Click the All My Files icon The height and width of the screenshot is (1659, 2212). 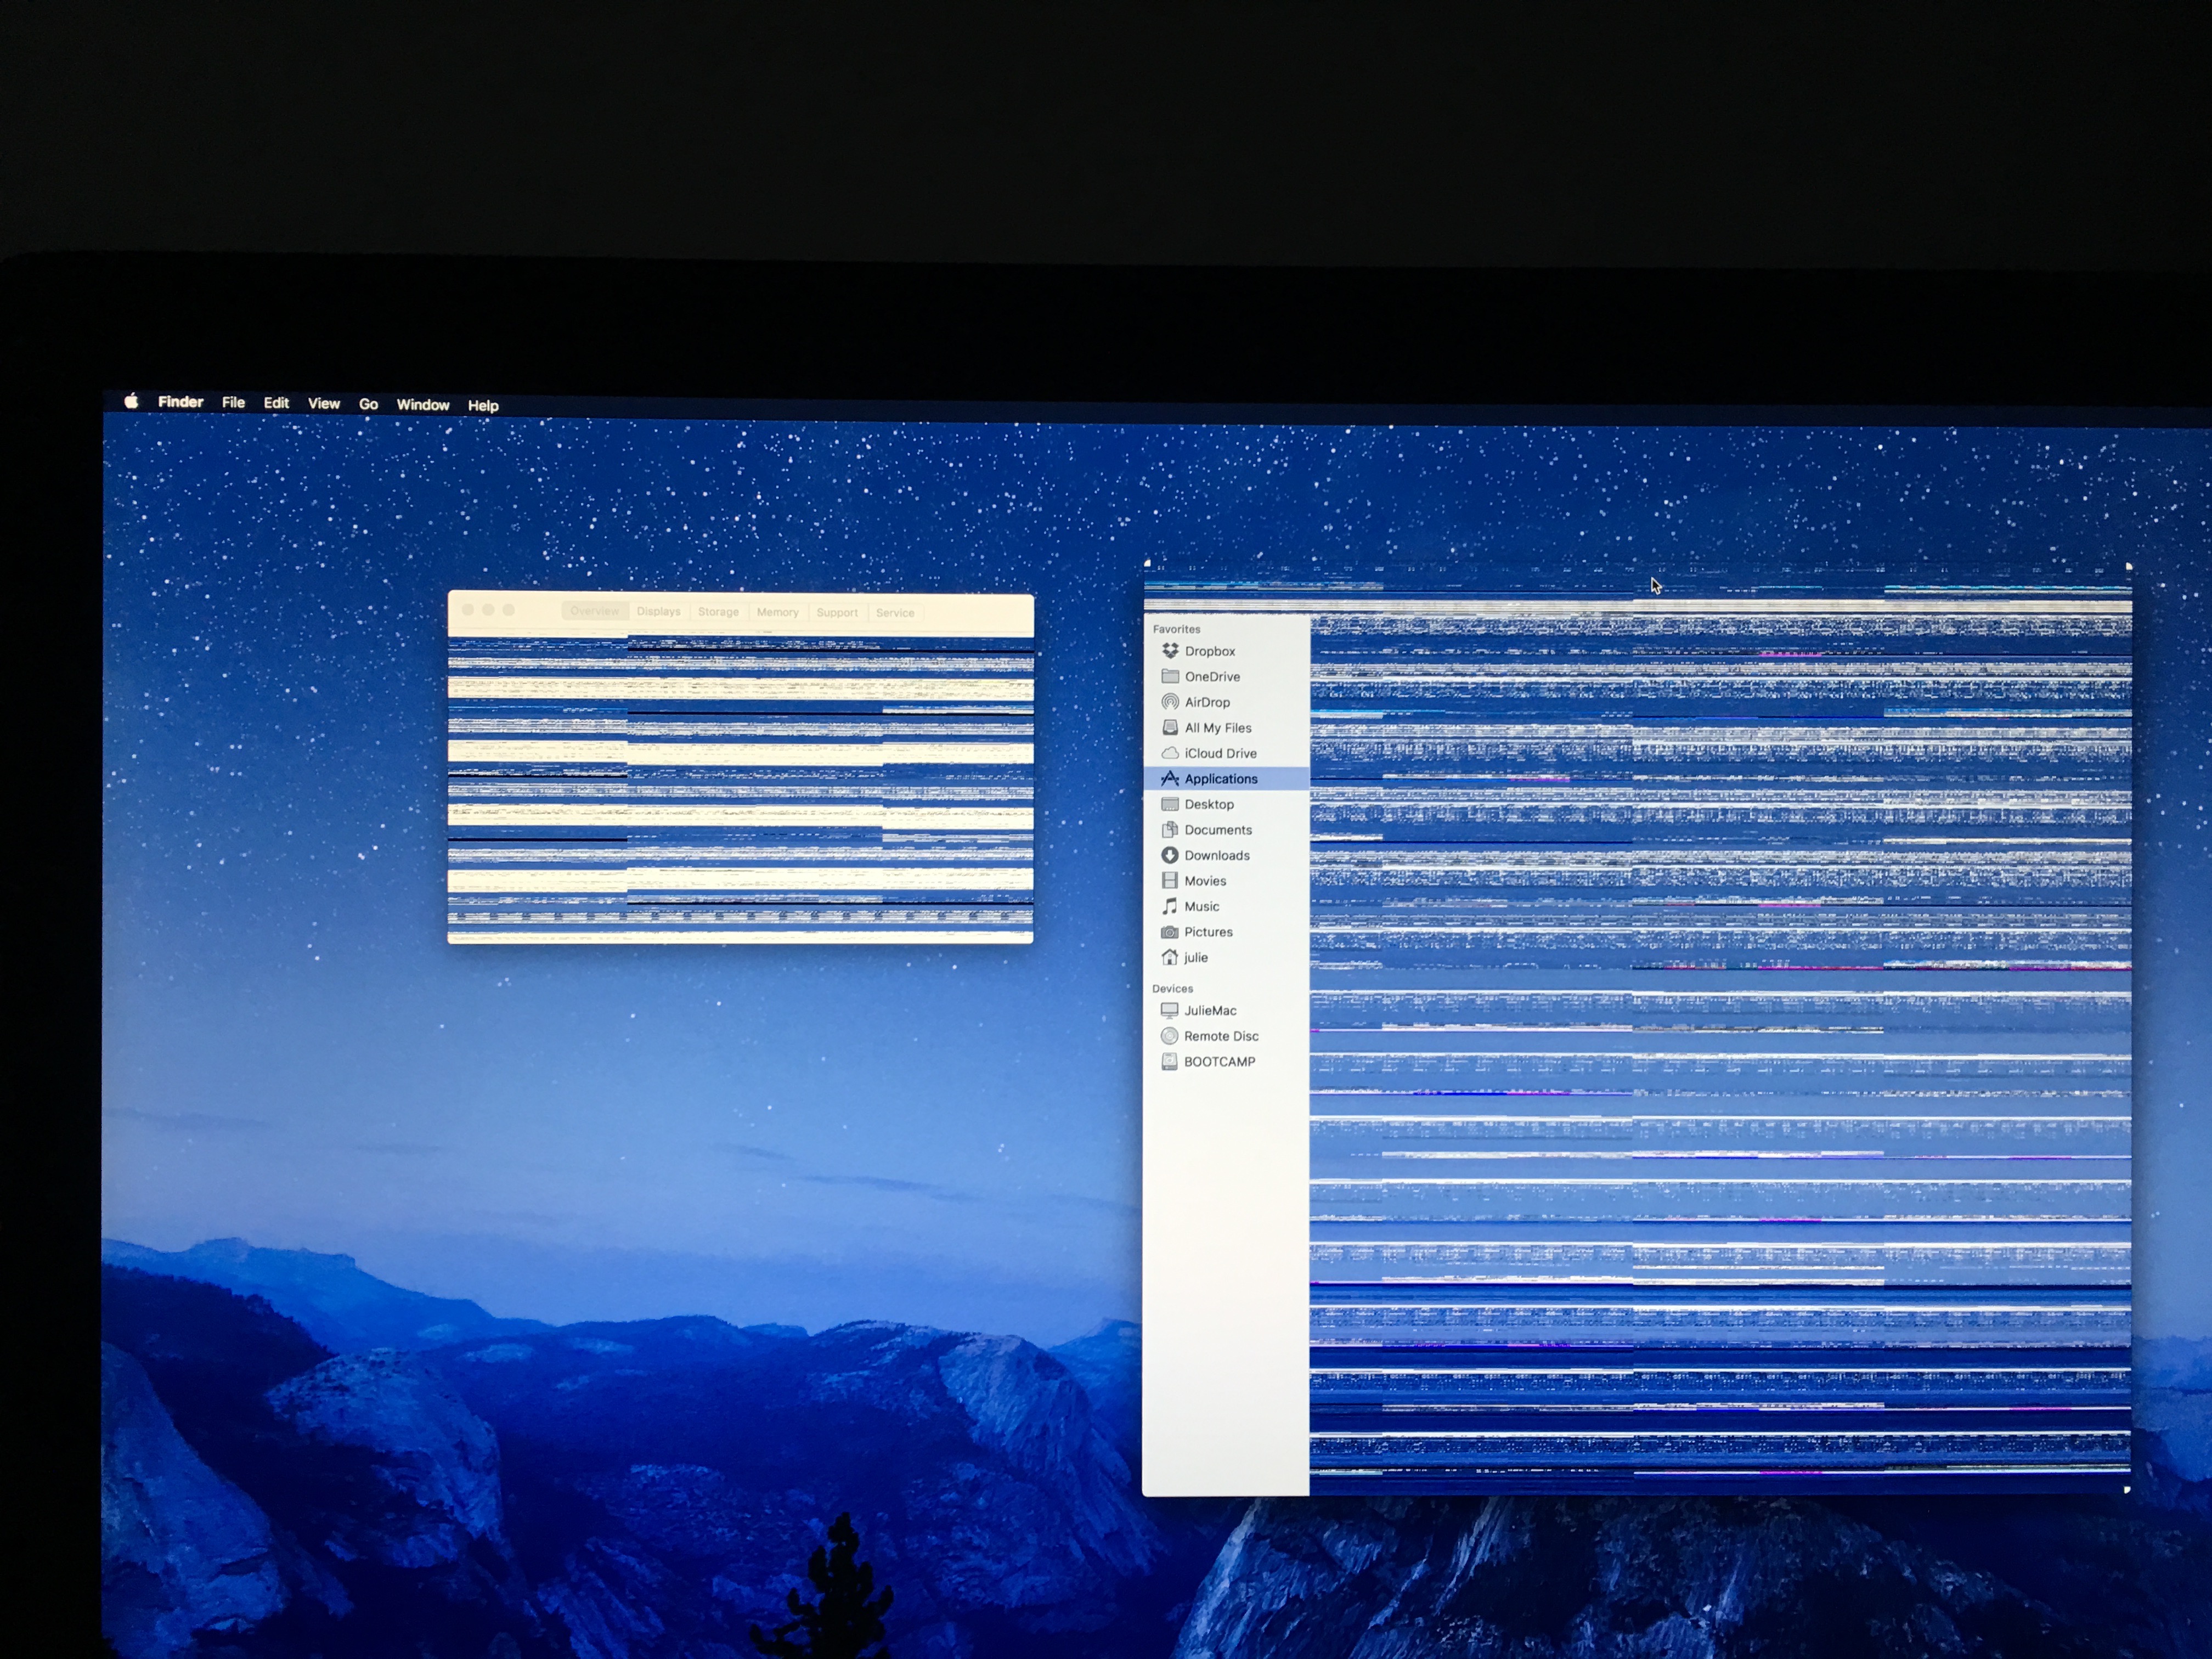[1170, 727]
